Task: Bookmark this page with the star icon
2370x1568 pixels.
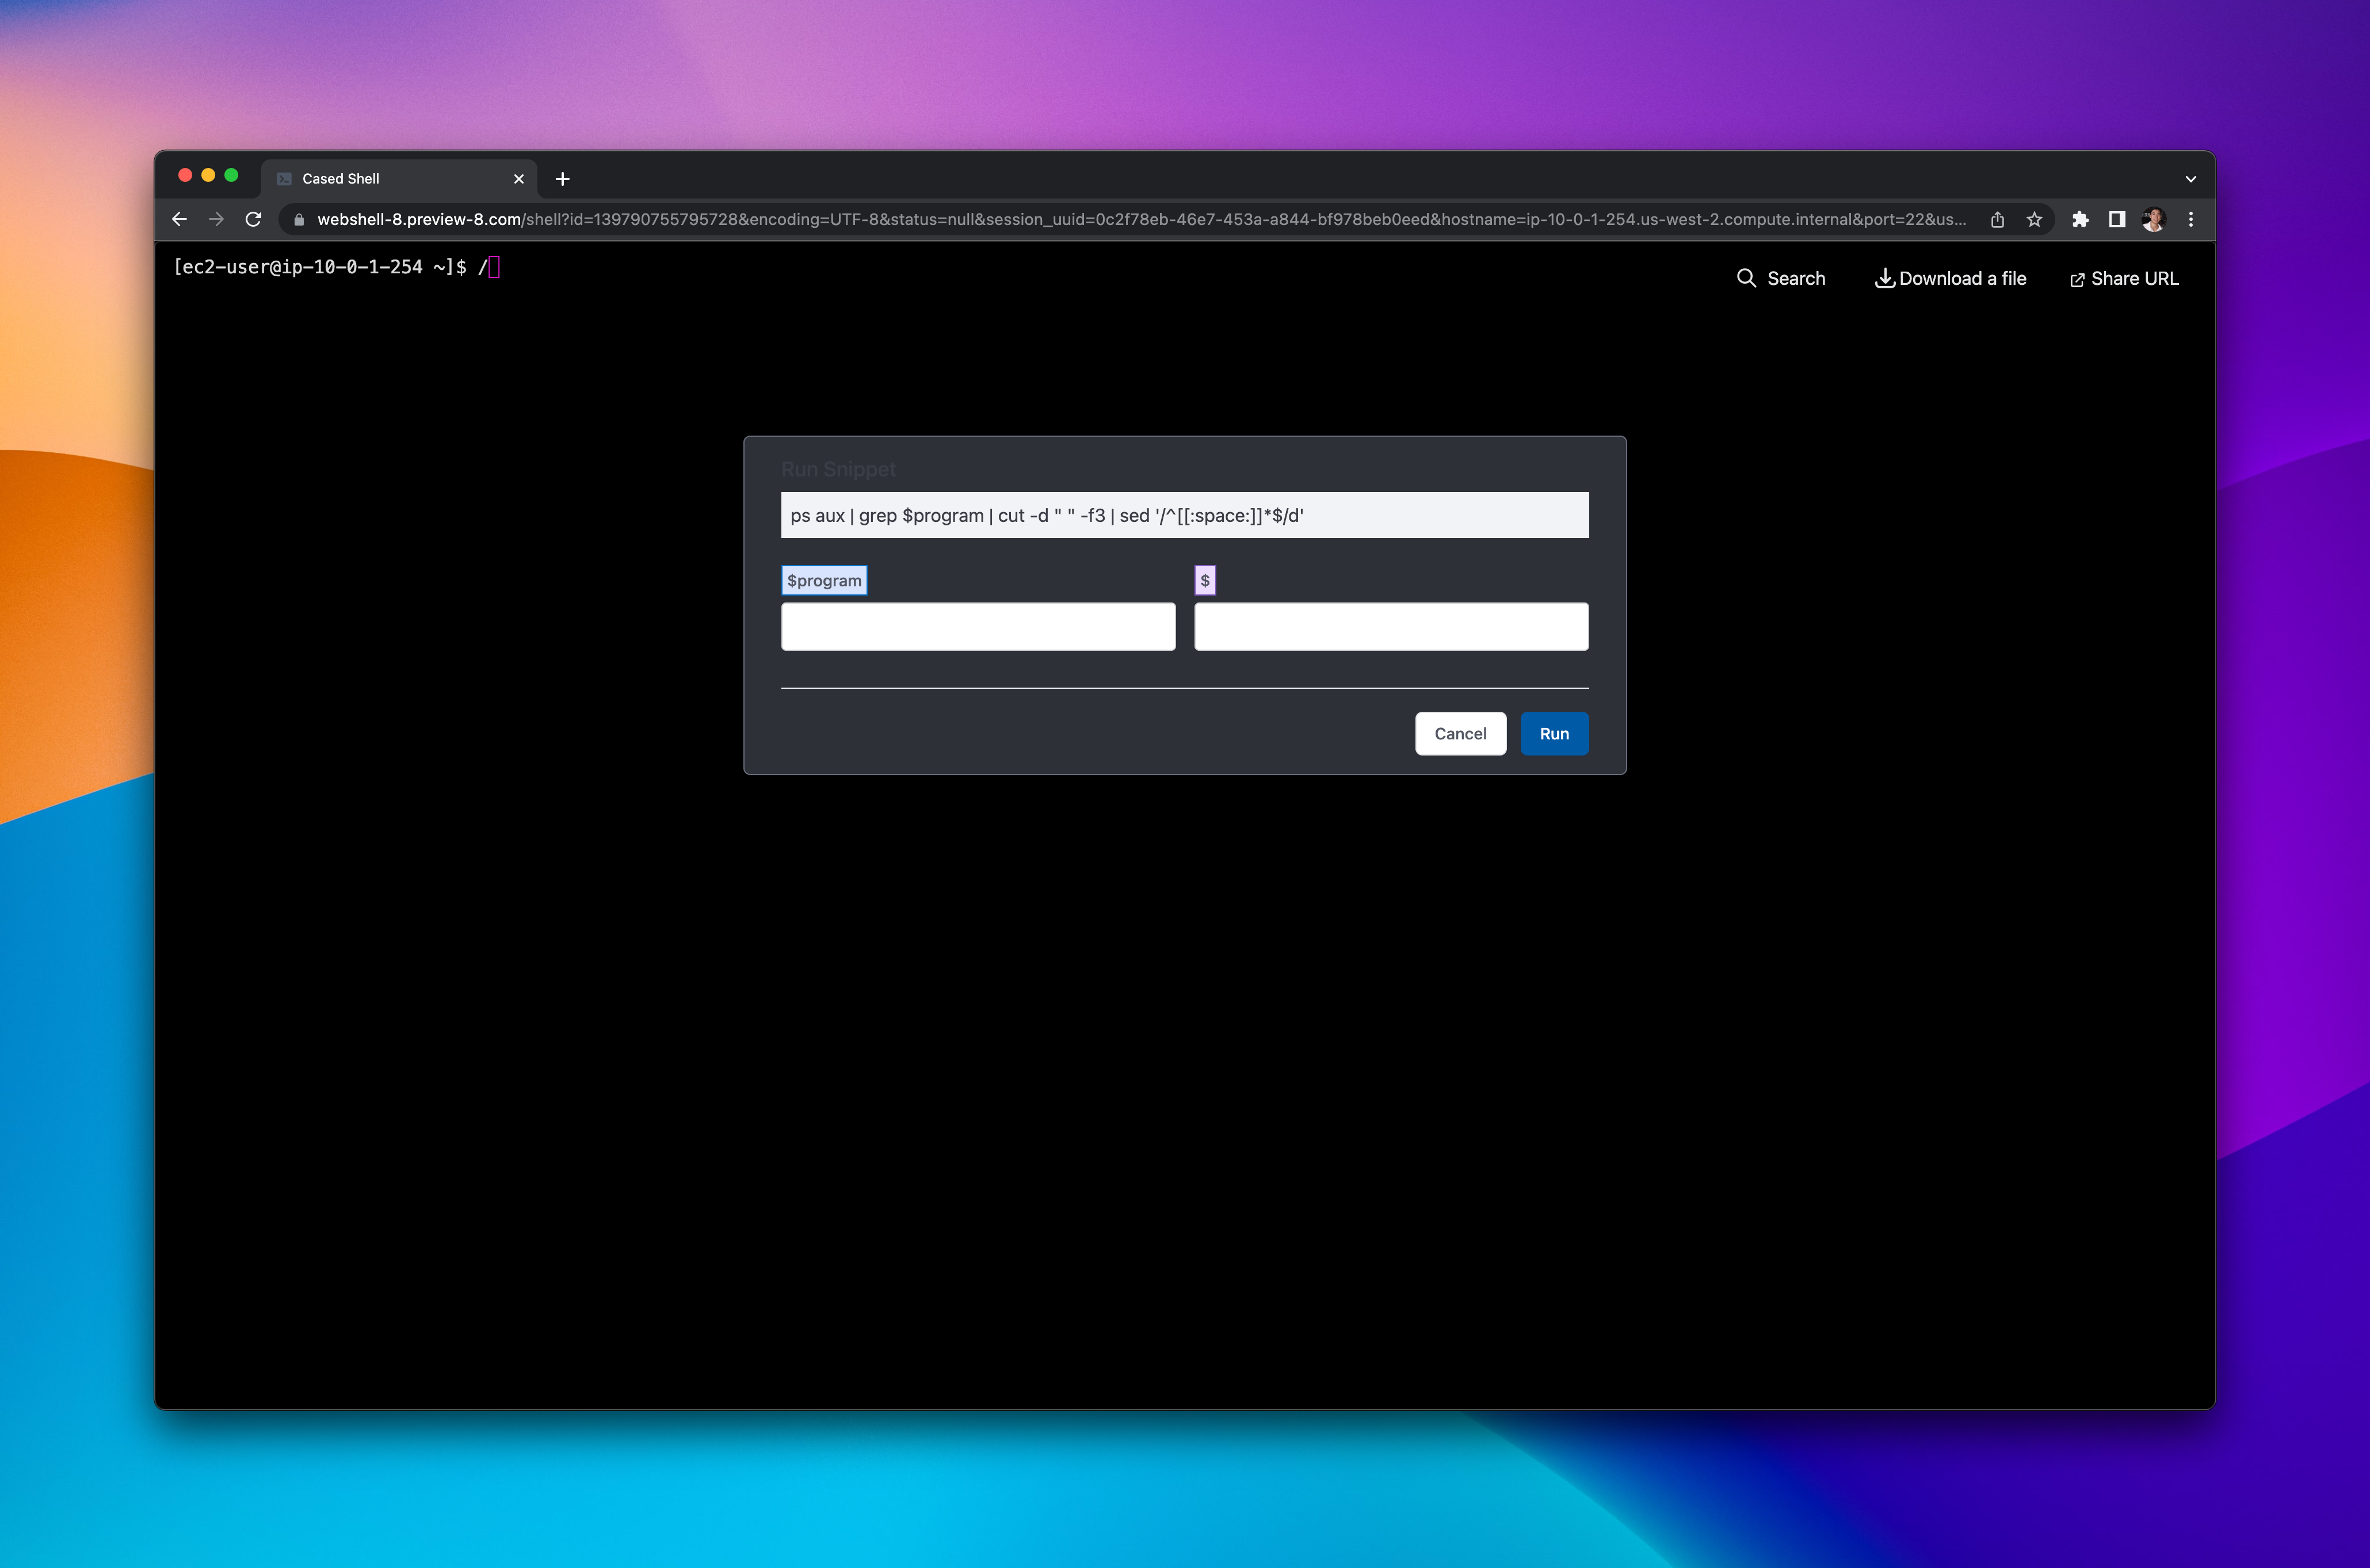Action: [2034, 219]
